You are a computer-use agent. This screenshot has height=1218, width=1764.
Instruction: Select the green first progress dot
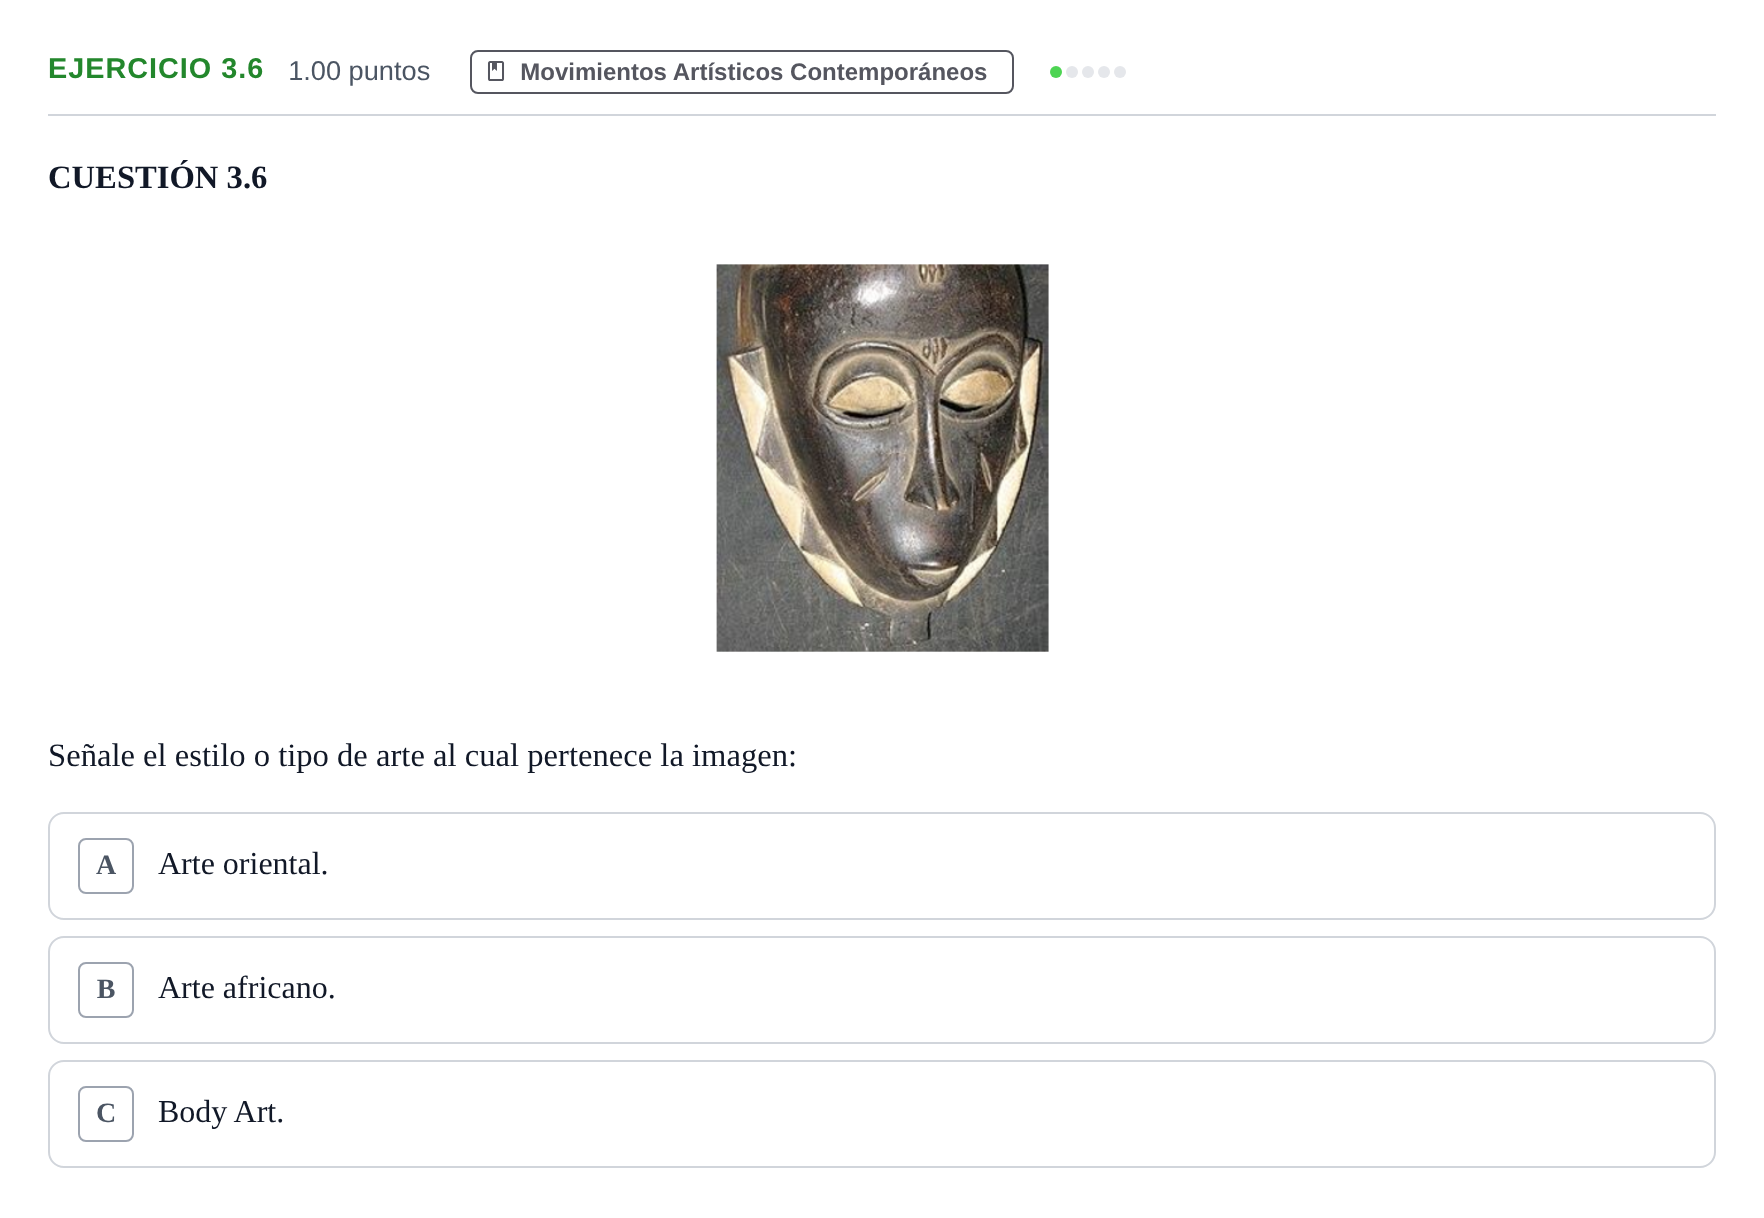(x=1056, y=72)
